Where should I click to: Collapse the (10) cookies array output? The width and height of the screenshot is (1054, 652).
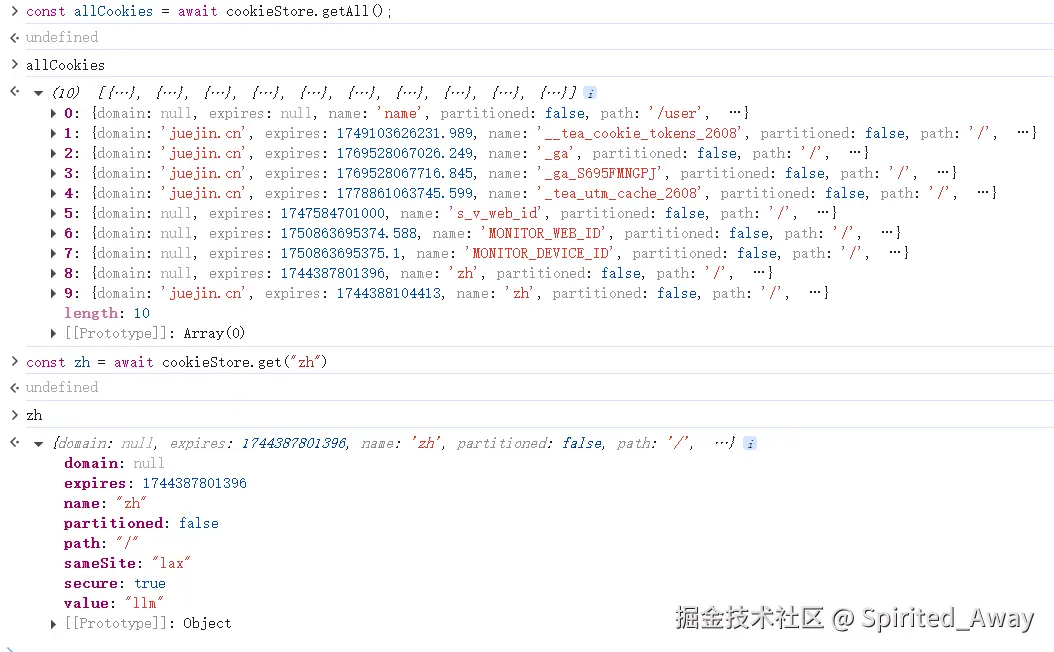click(x=38, y=93)
